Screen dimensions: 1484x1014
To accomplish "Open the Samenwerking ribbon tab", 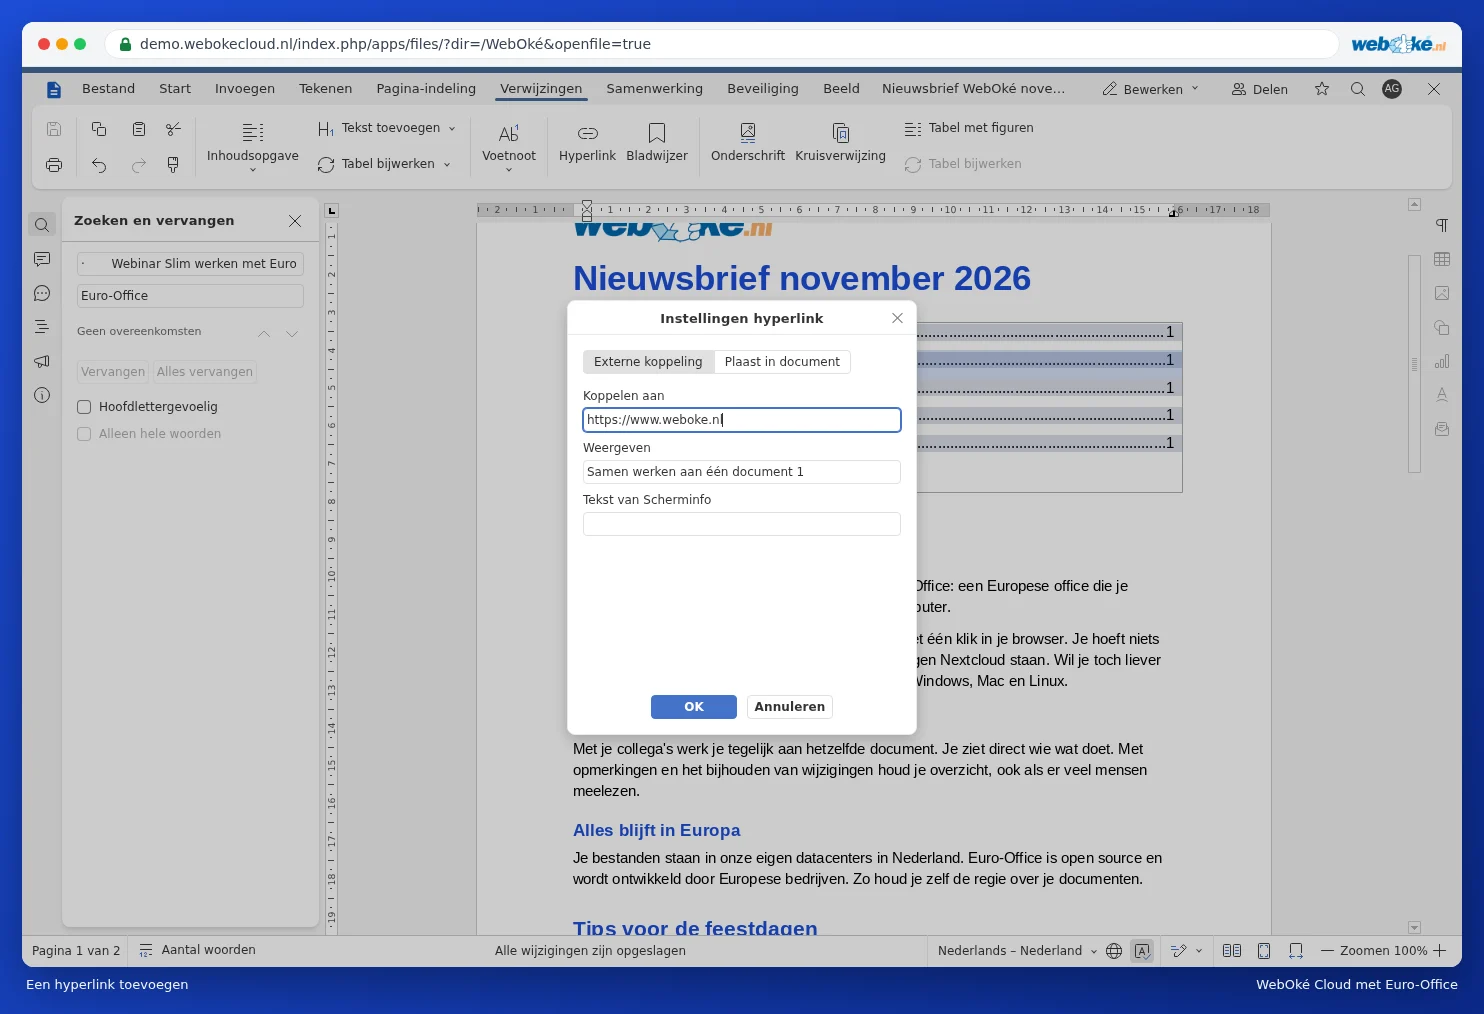I will 655,89.
